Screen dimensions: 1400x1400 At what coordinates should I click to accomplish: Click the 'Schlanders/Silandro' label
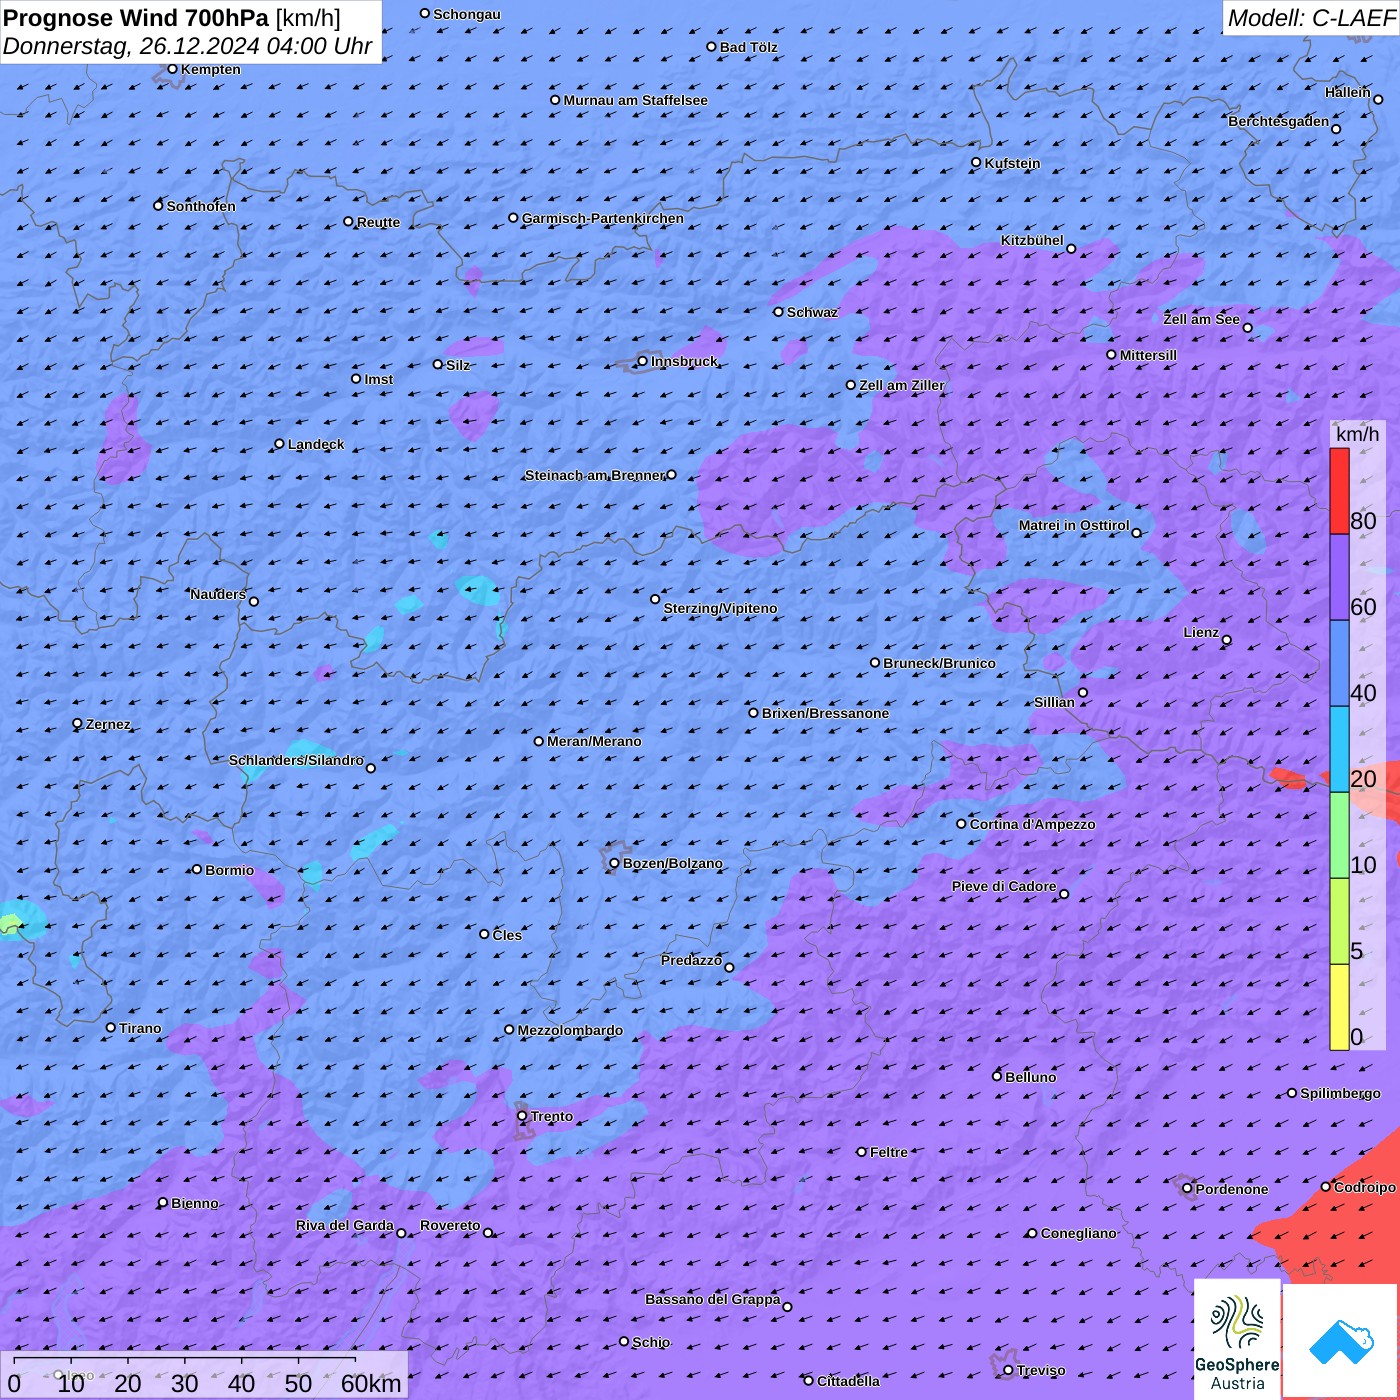click(x=296, y=760)
